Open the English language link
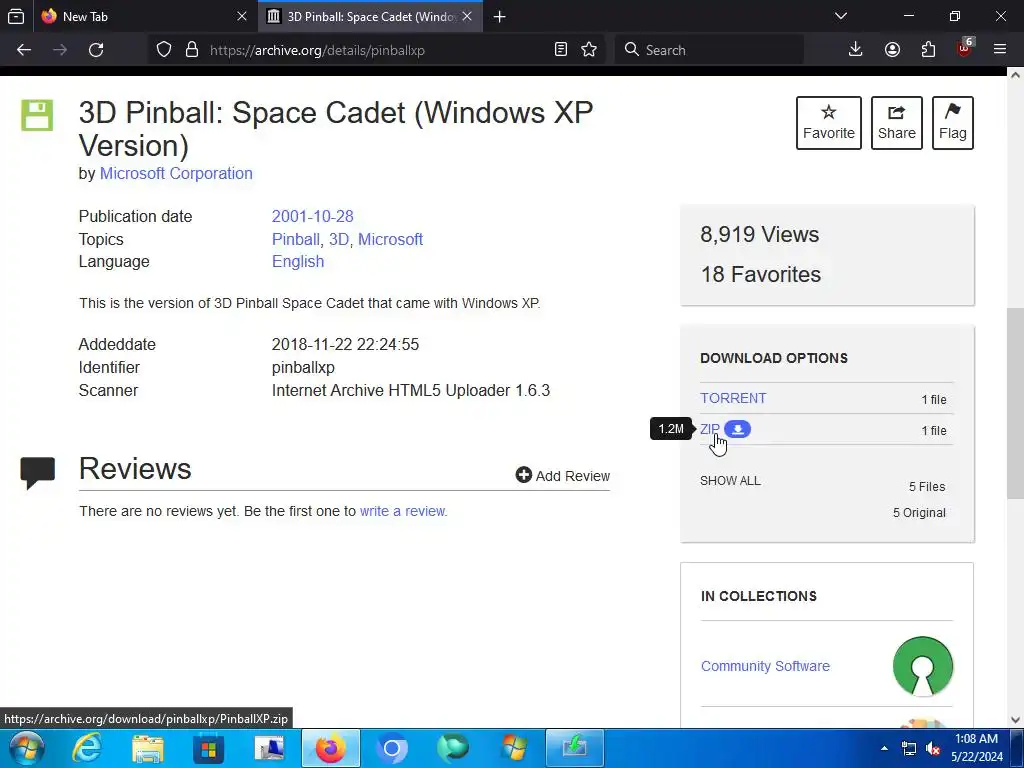 (x=298, y=261)
